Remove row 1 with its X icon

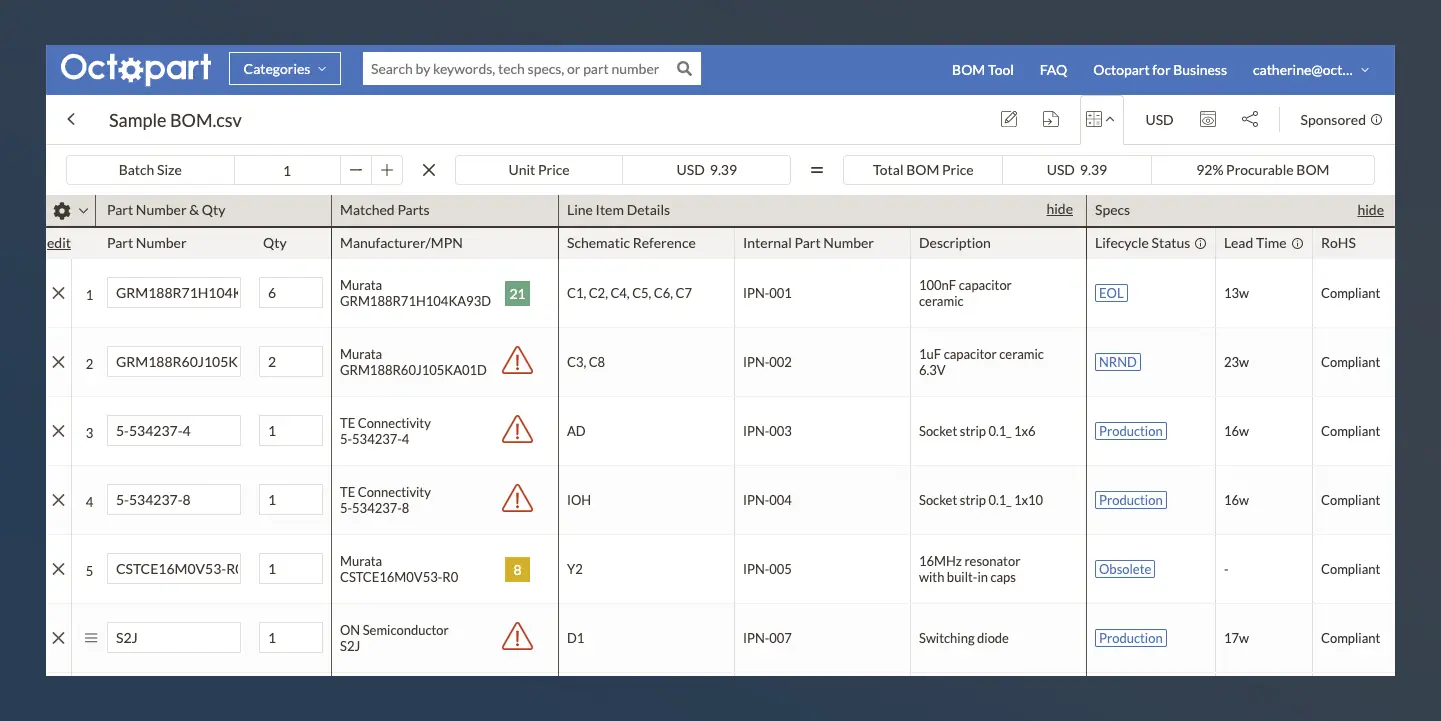58,294
